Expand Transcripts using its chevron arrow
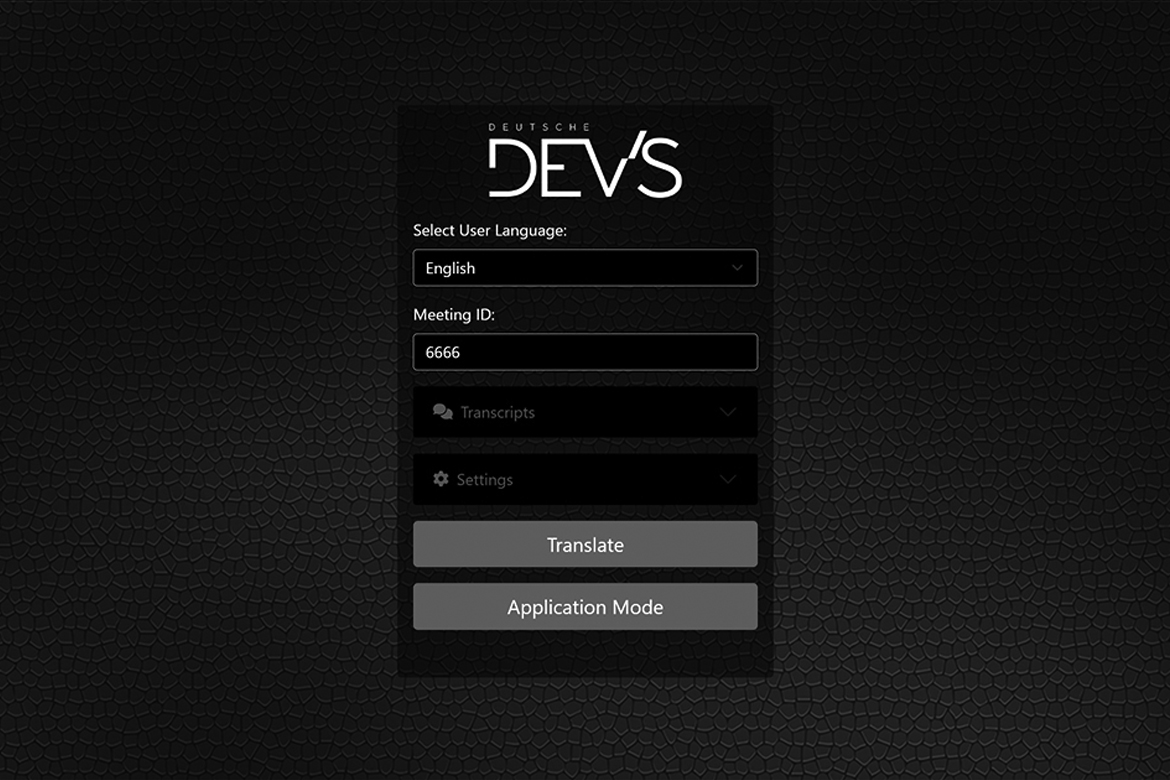 [728, 412]
